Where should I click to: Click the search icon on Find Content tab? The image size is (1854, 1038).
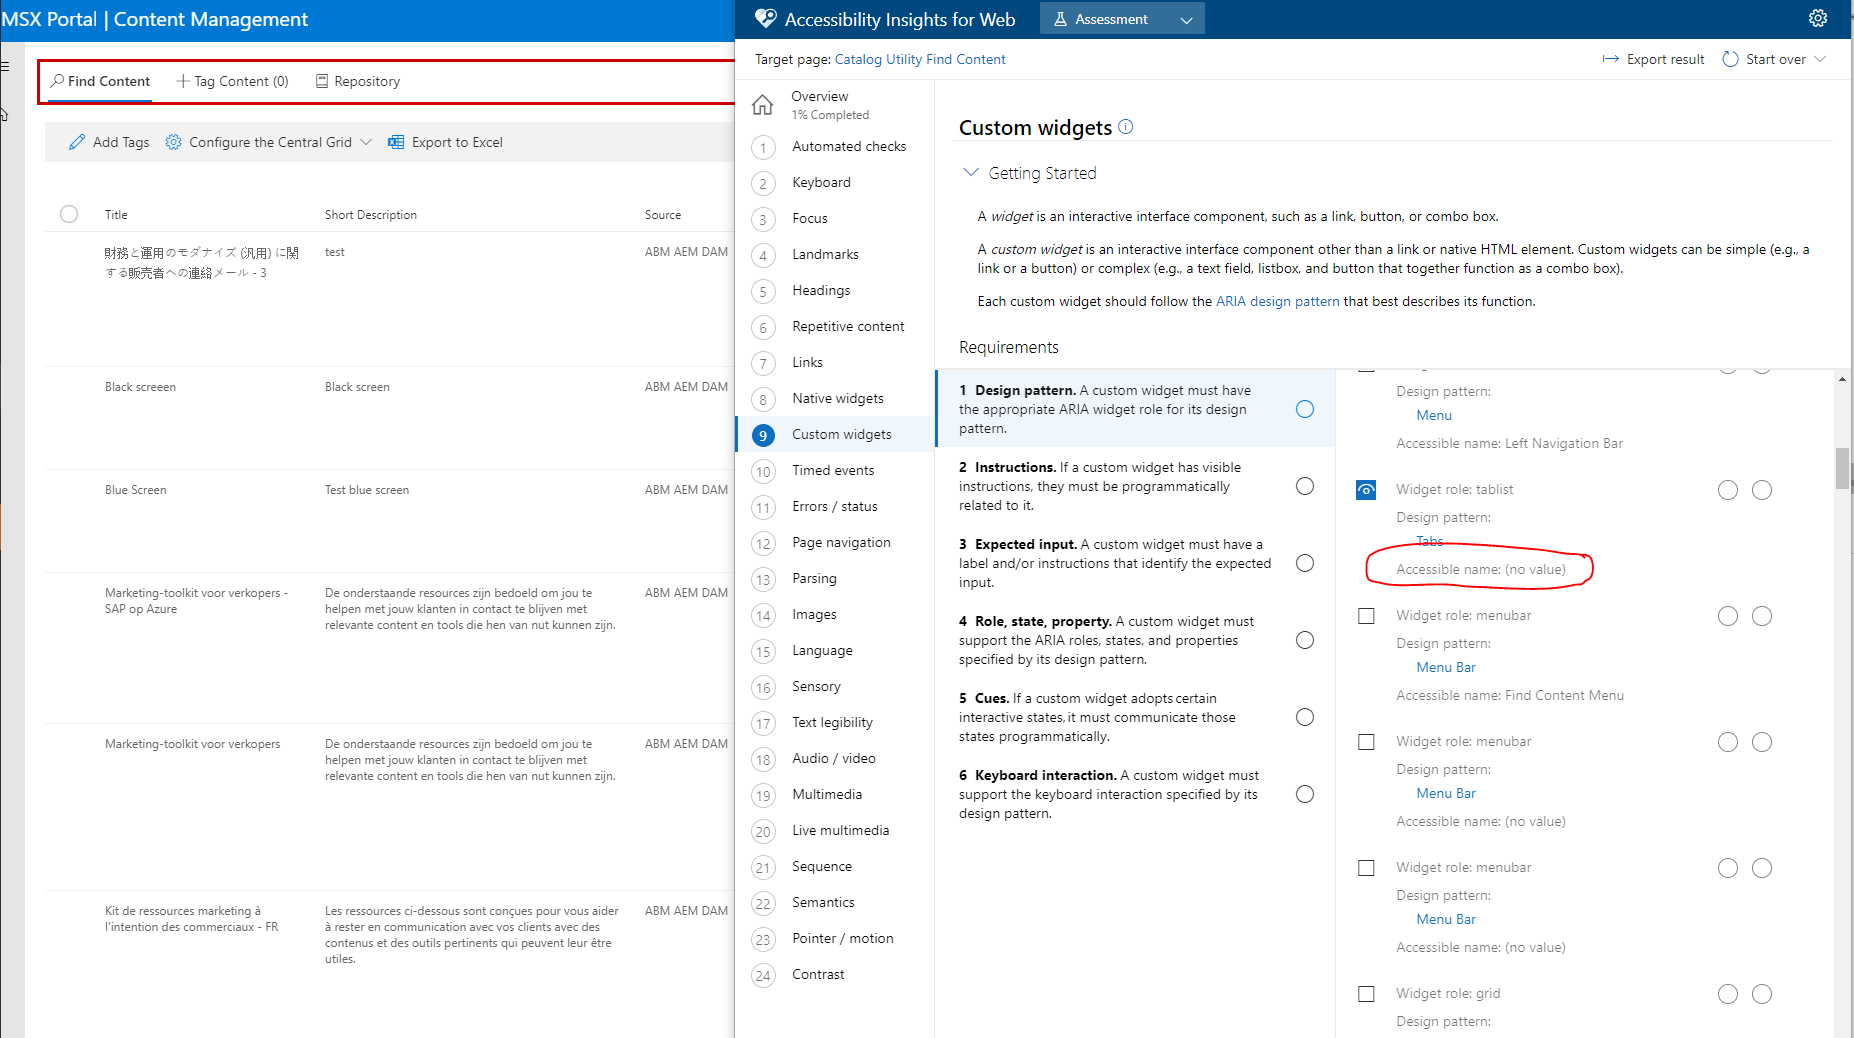click(x=57, y=81)
